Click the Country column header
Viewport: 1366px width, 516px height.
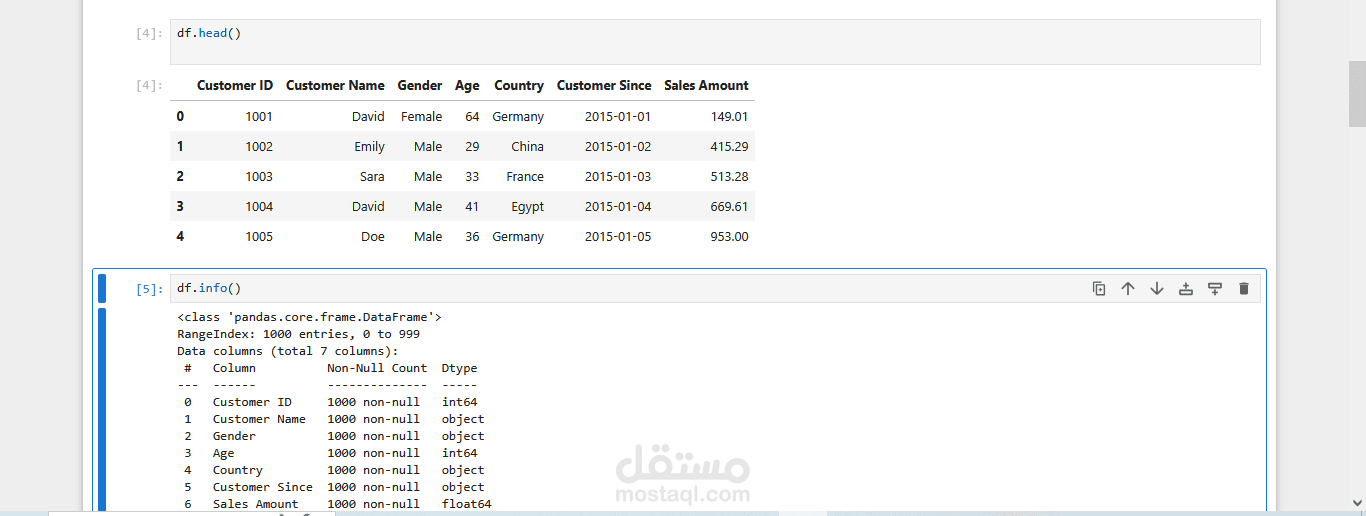(519, 86)
